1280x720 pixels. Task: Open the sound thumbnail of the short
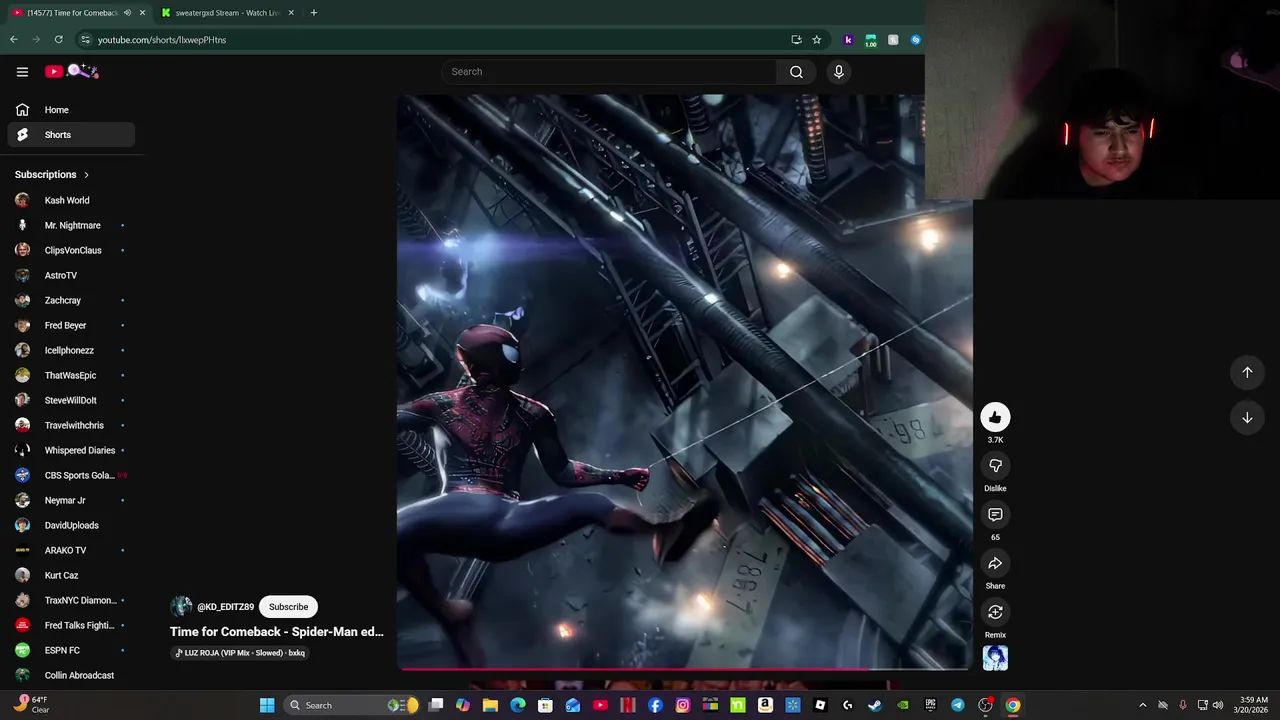[995, 657]
